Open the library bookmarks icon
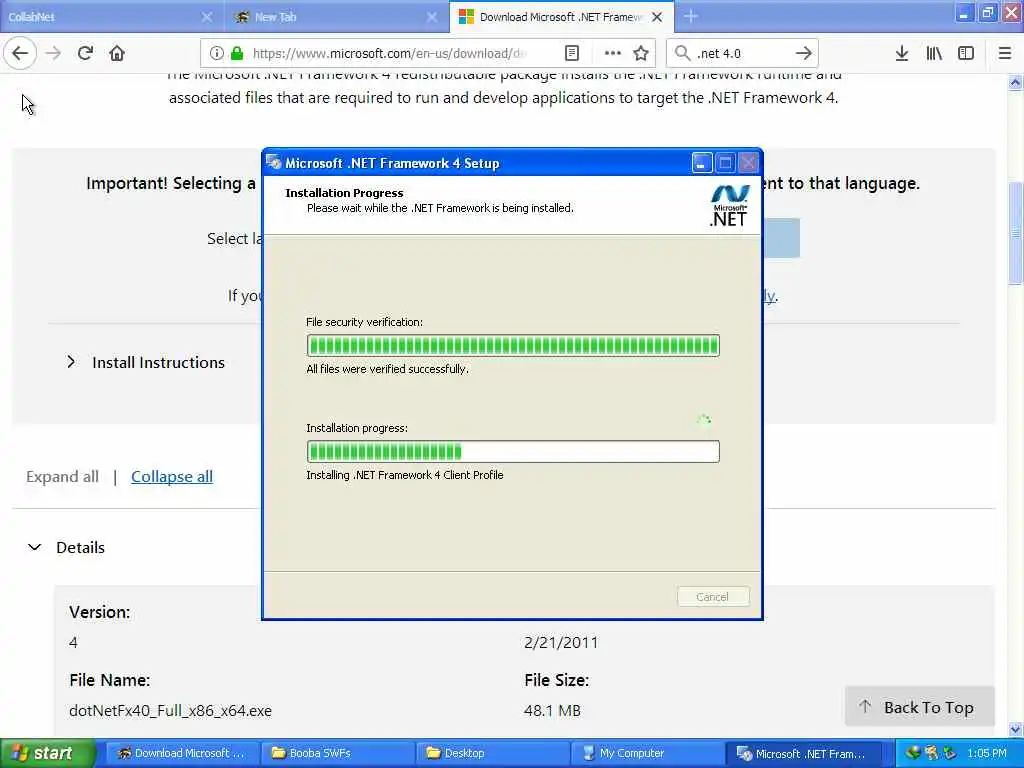 click(x=934, y=53)
